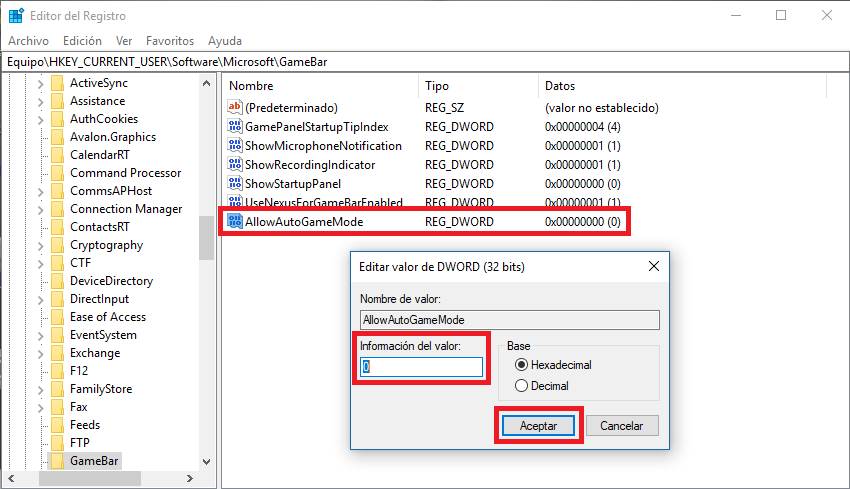Click the Ease of Access folder icon
Viewport: 850px width, 489px height.
point(57,317)
